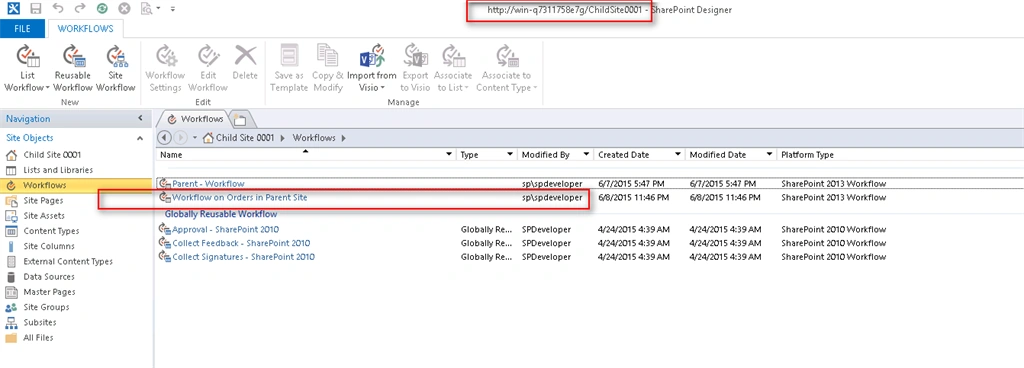Click the green Refresh icon
Image resolution: width=1024 pixels, height=368 pixels.
tap(102, 8)
